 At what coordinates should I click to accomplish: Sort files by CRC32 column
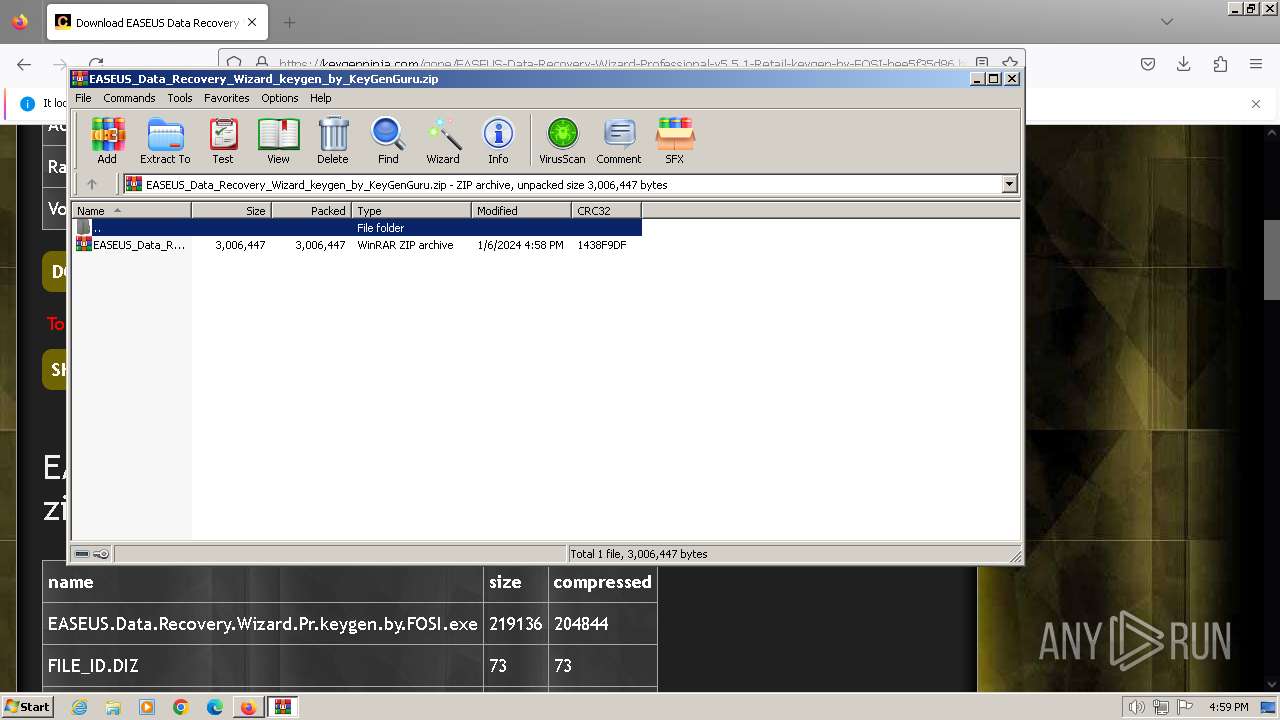(x=606, y=210)
